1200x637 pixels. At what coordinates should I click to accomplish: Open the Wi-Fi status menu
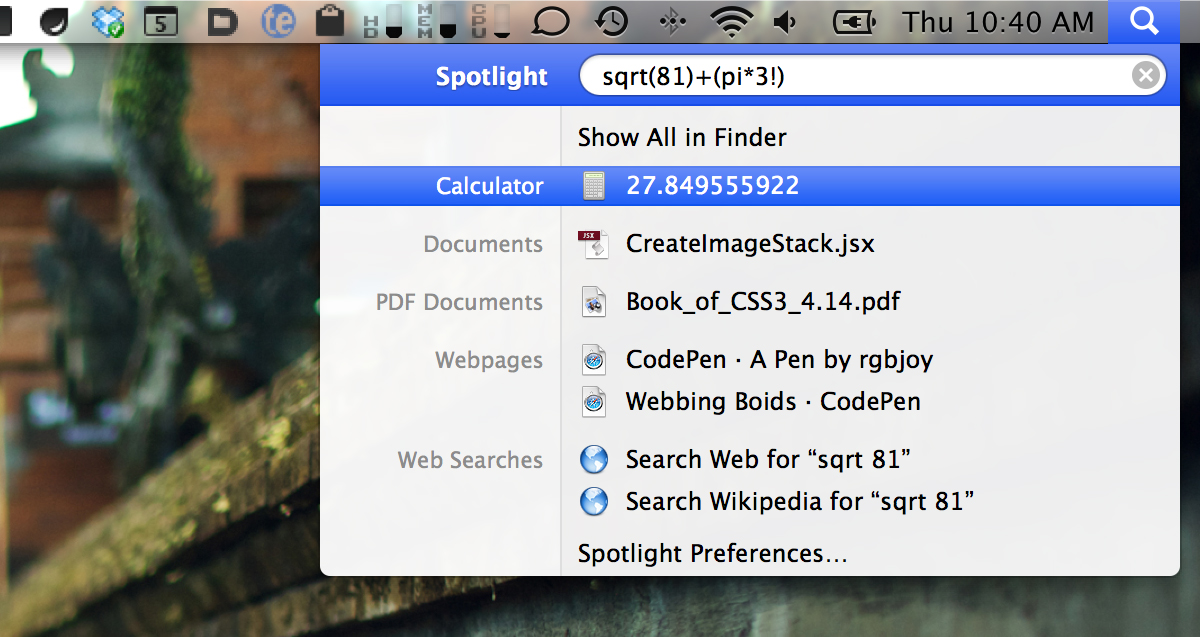pos(731,21)
